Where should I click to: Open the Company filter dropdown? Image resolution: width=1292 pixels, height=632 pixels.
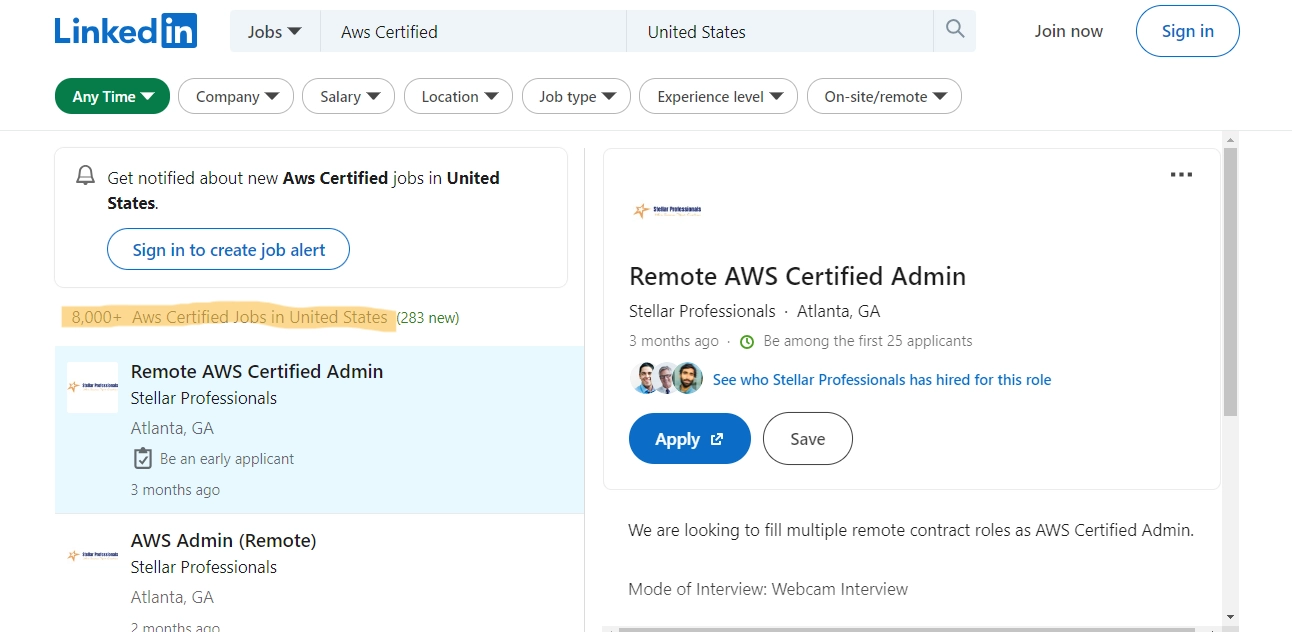pos(235,96)
